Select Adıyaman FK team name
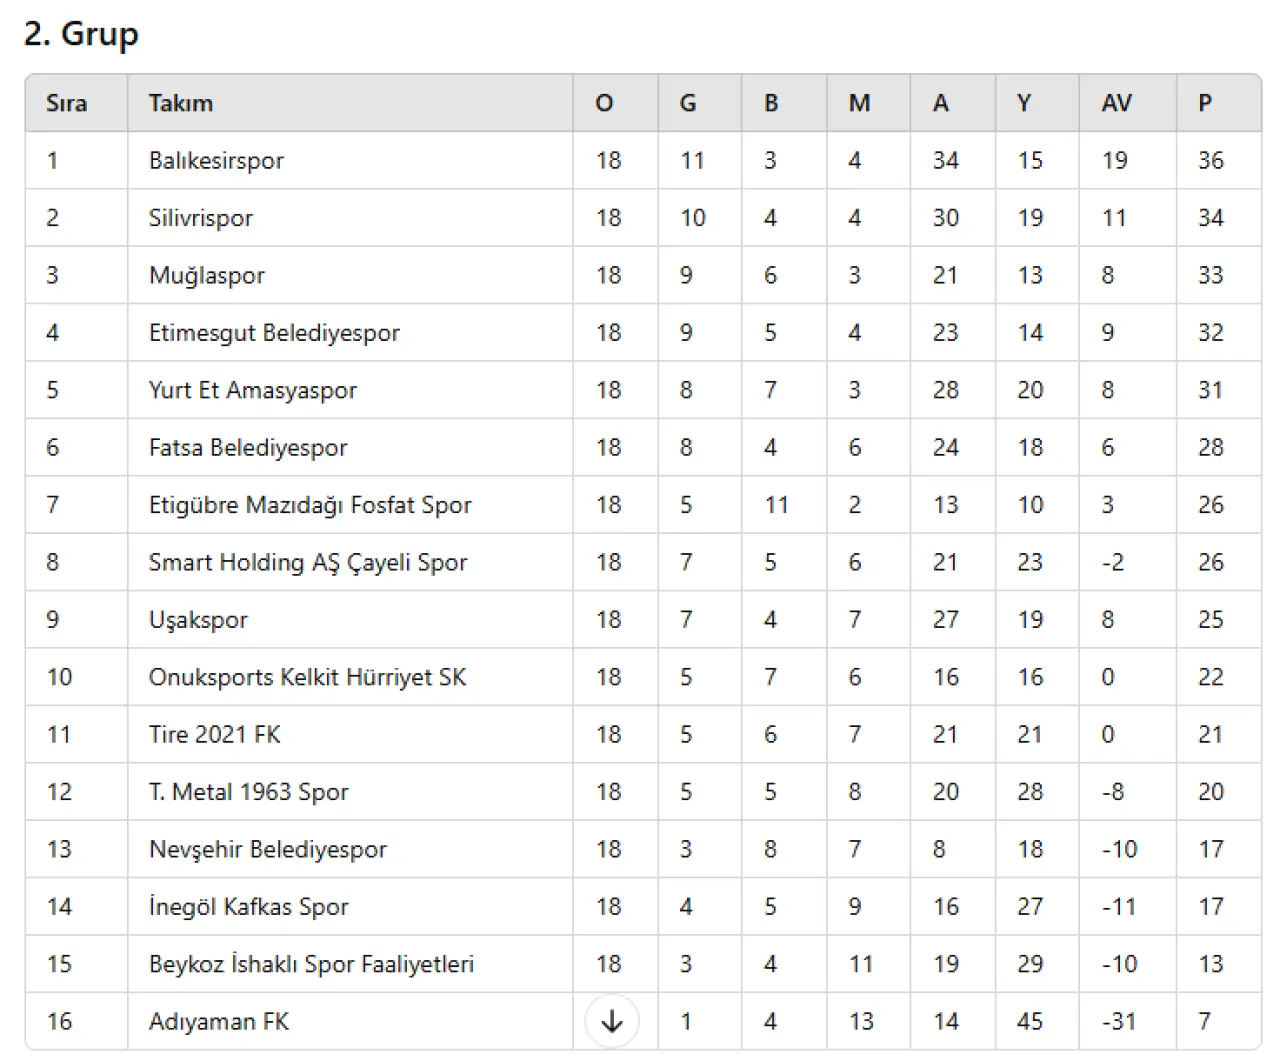Screen dimensions: 1280x1061 [219, 1022]
